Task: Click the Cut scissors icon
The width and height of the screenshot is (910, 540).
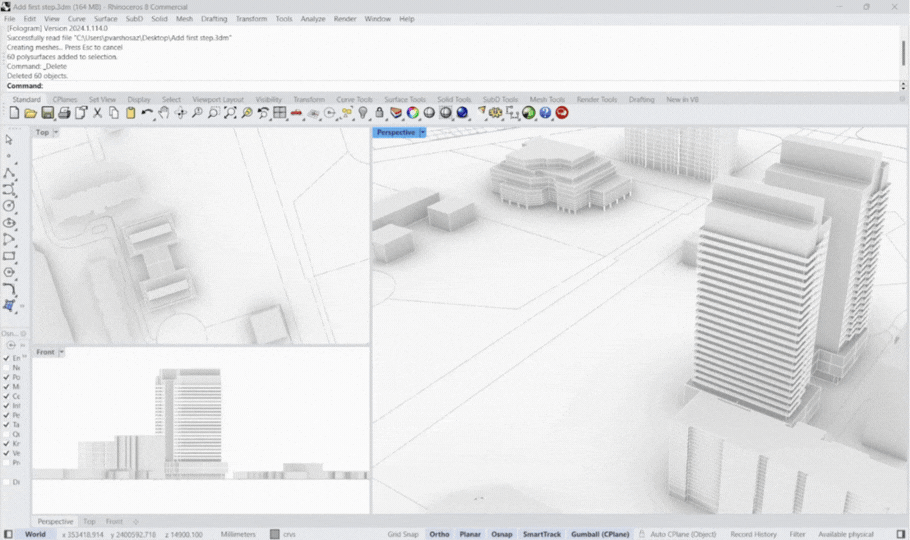Action: [x=98, y=113]
